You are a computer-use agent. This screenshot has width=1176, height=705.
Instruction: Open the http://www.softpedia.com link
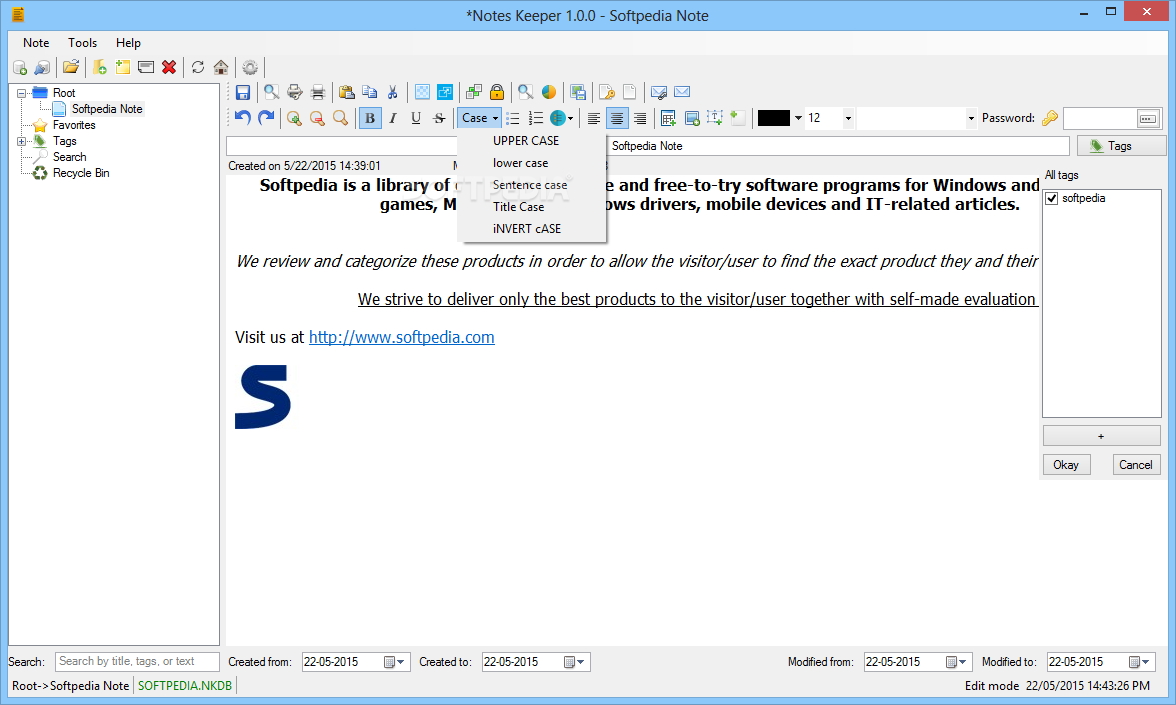click(401, 338)
